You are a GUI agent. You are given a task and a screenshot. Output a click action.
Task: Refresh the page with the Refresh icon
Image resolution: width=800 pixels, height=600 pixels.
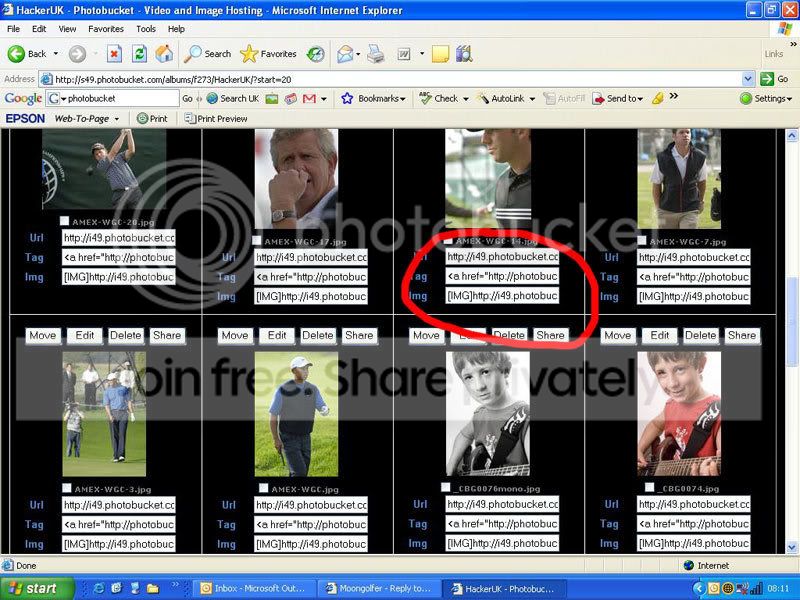(x=140, y=54)
